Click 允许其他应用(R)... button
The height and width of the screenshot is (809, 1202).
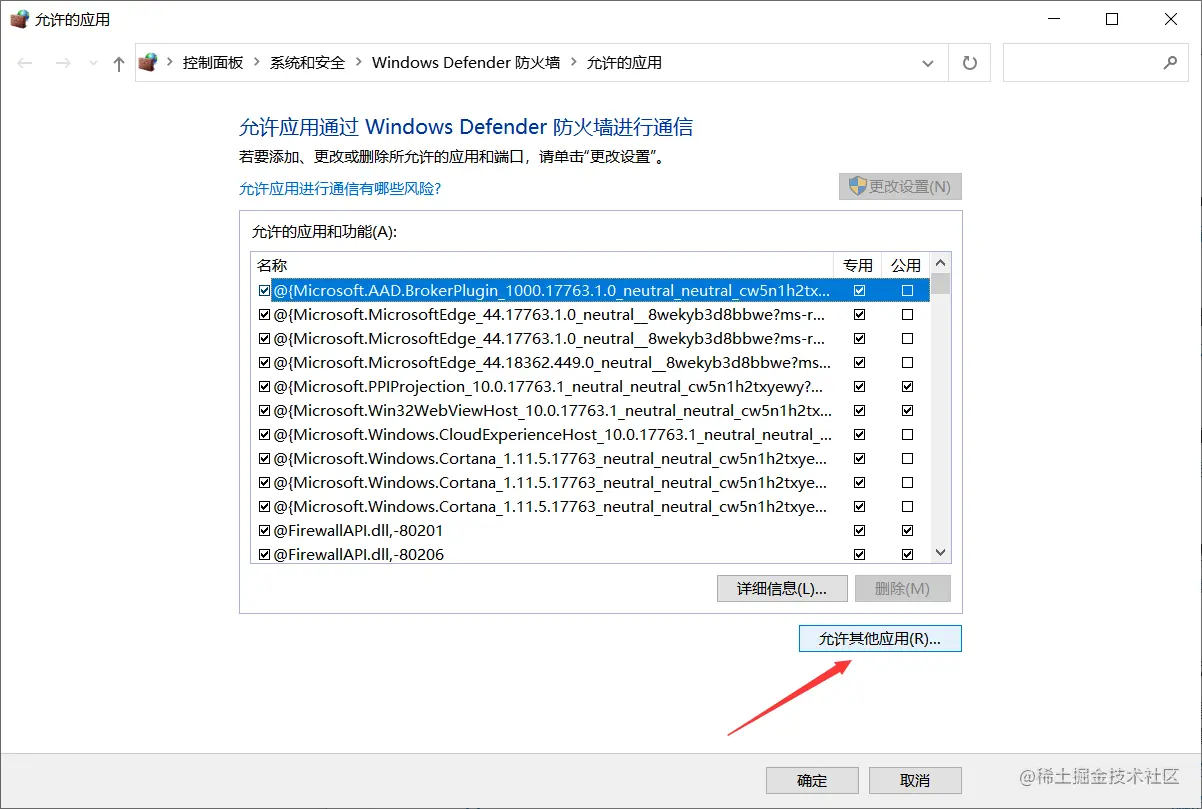coord(880,638)
